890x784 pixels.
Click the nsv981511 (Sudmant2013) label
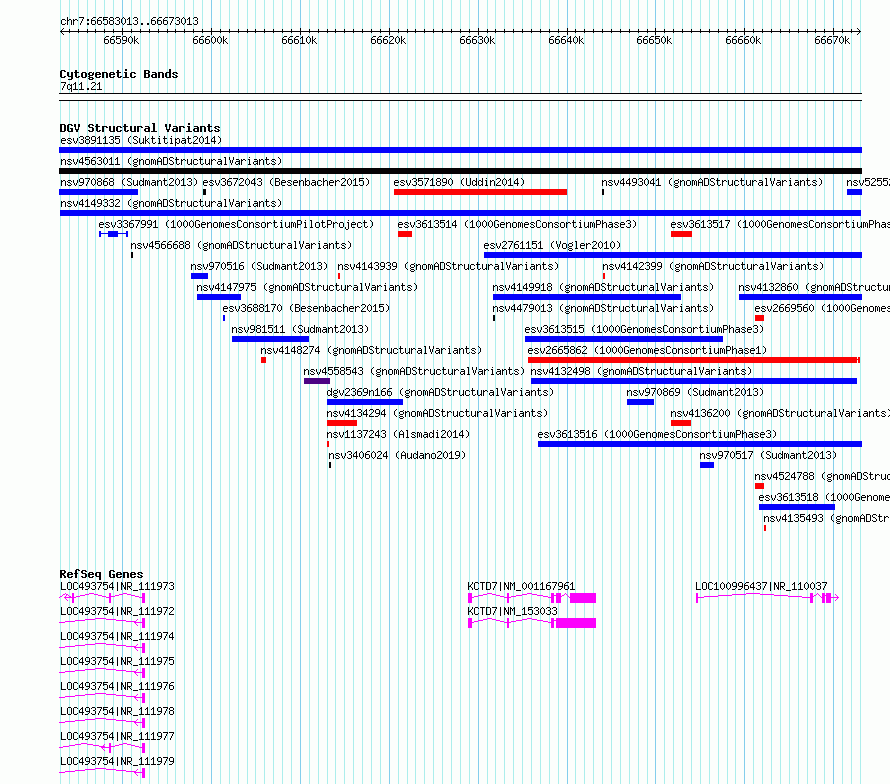pos(300,329)
